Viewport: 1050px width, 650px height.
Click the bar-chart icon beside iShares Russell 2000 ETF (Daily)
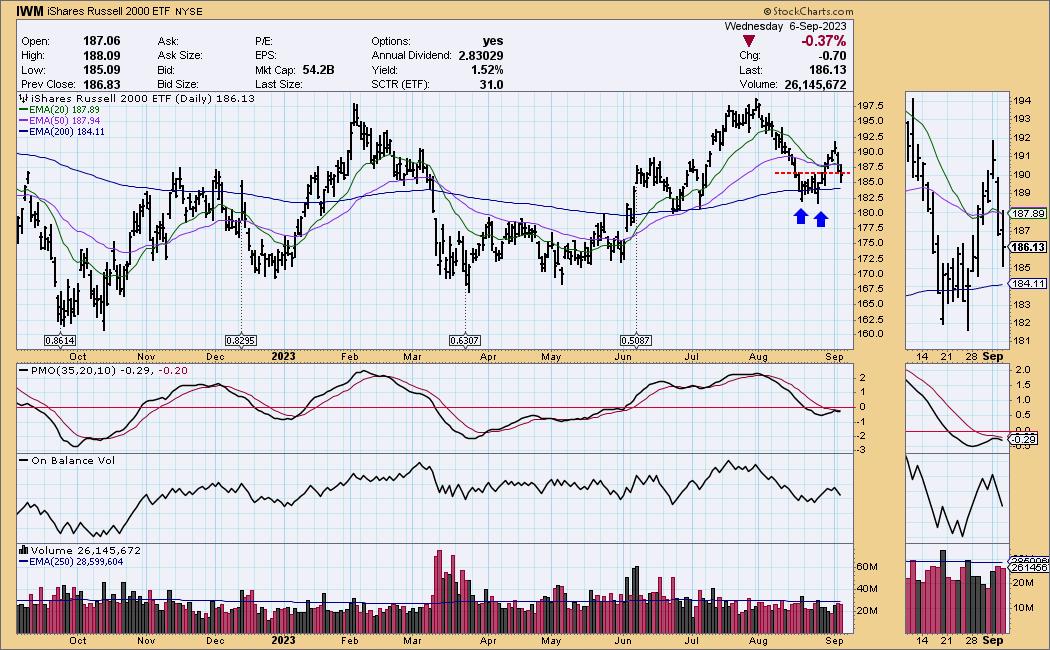click(24, 98)
